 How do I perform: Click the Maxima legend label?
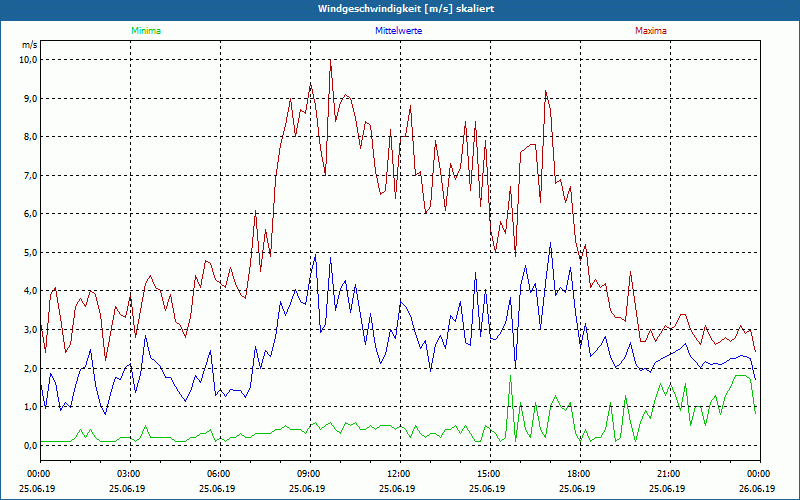(650, 31)
